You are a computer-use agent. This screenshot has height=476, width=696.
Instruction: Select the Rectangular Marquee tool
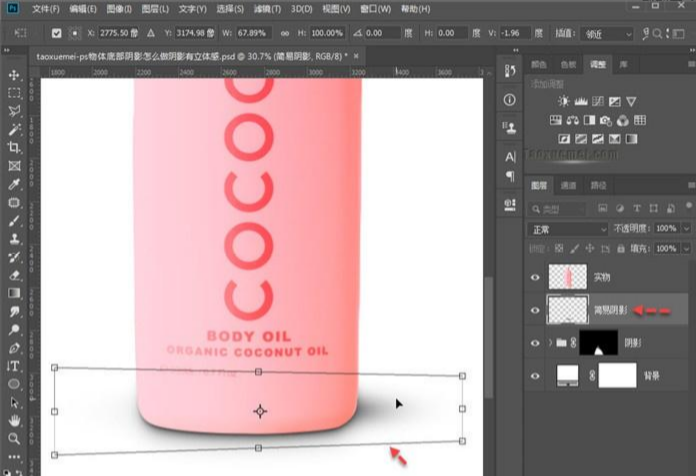(x=14, y=93)
